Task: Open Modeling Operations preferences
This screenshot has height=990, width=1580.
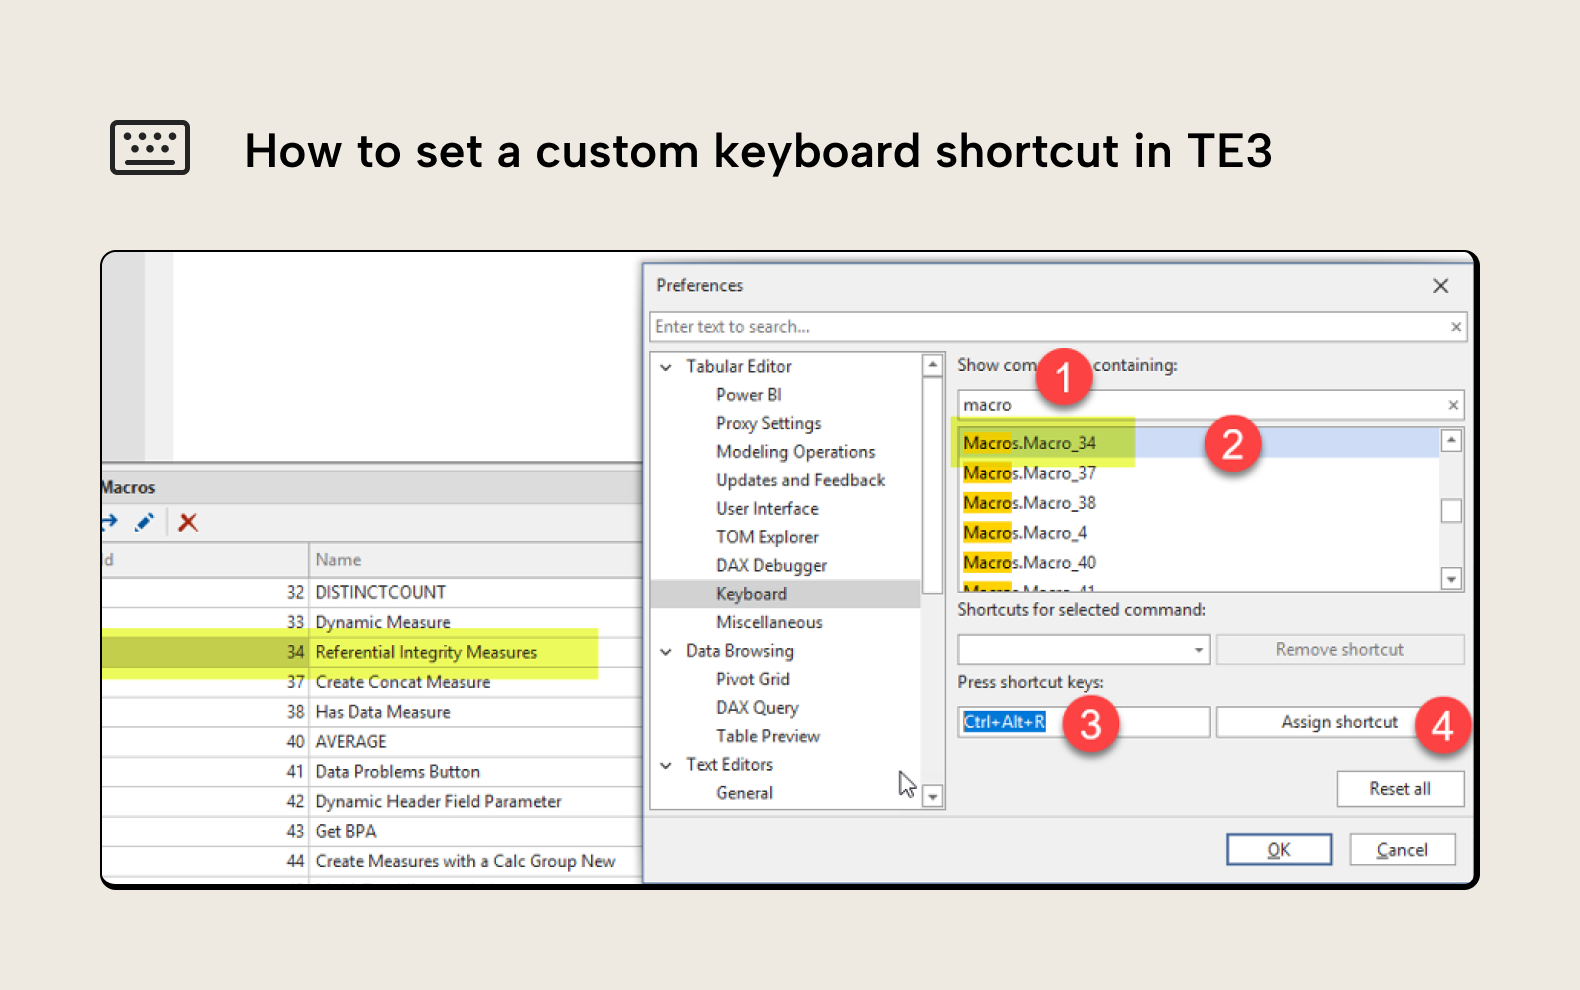Action: point(795,452)
